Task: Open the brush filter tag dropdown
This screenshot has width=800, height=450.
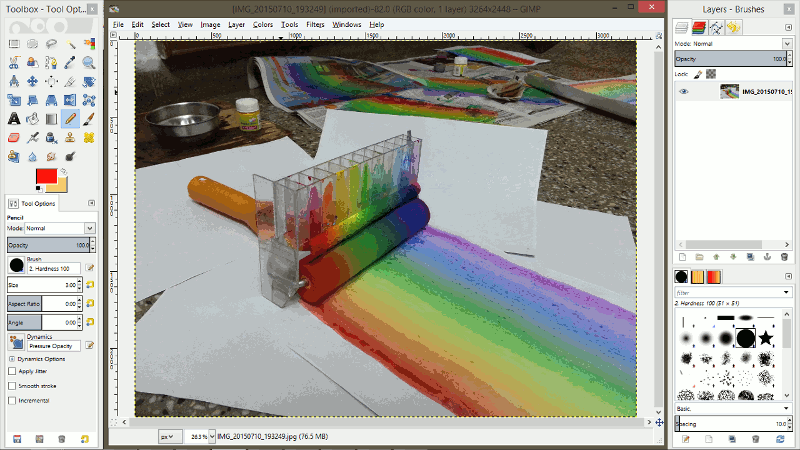Action: (x=786, y=292)
